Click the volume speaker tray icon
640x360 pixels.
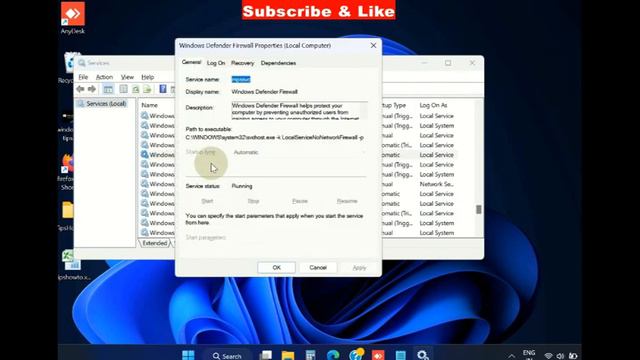click(560, 356)
